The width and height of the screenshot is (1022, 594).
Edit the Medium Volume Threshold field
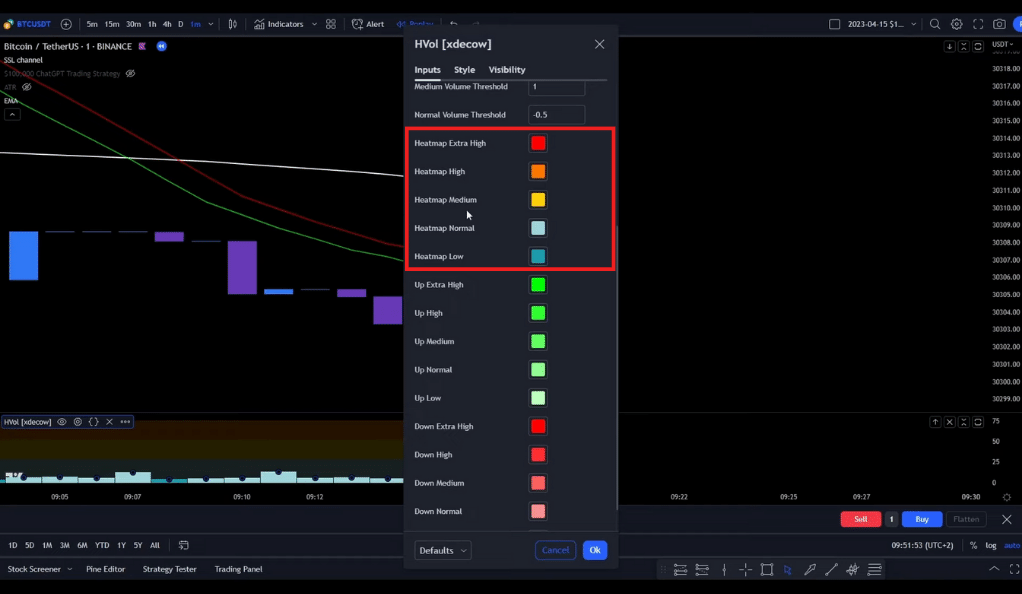[557, 88]
